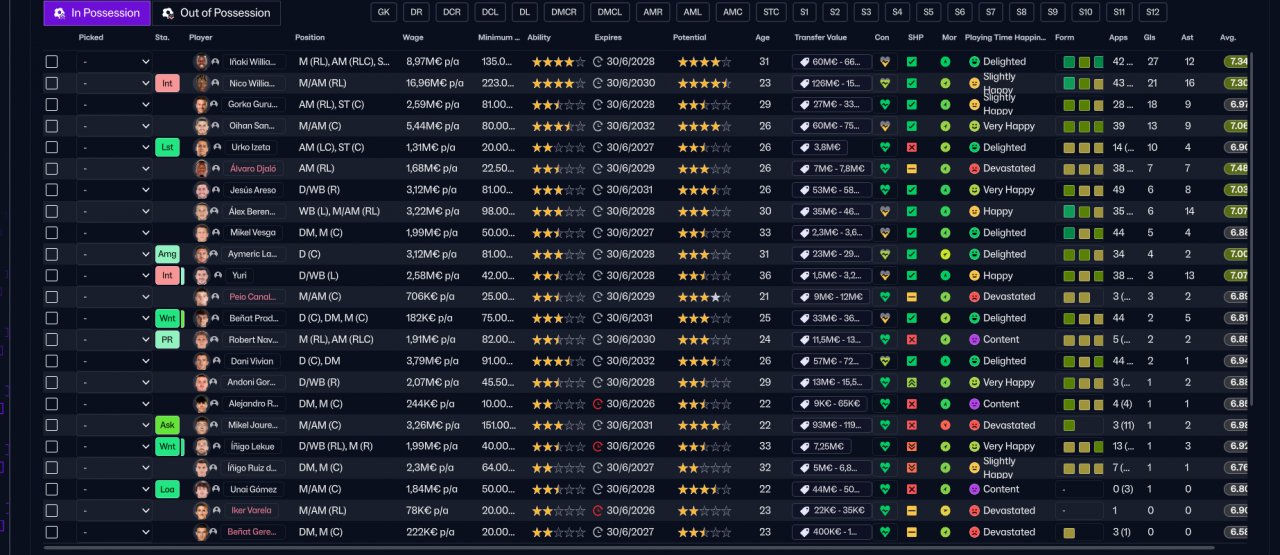Image resolution: width=1280 pixels, height=555 pixels.
Task: Switch to the Out of Possession tab
Action: 216,13
